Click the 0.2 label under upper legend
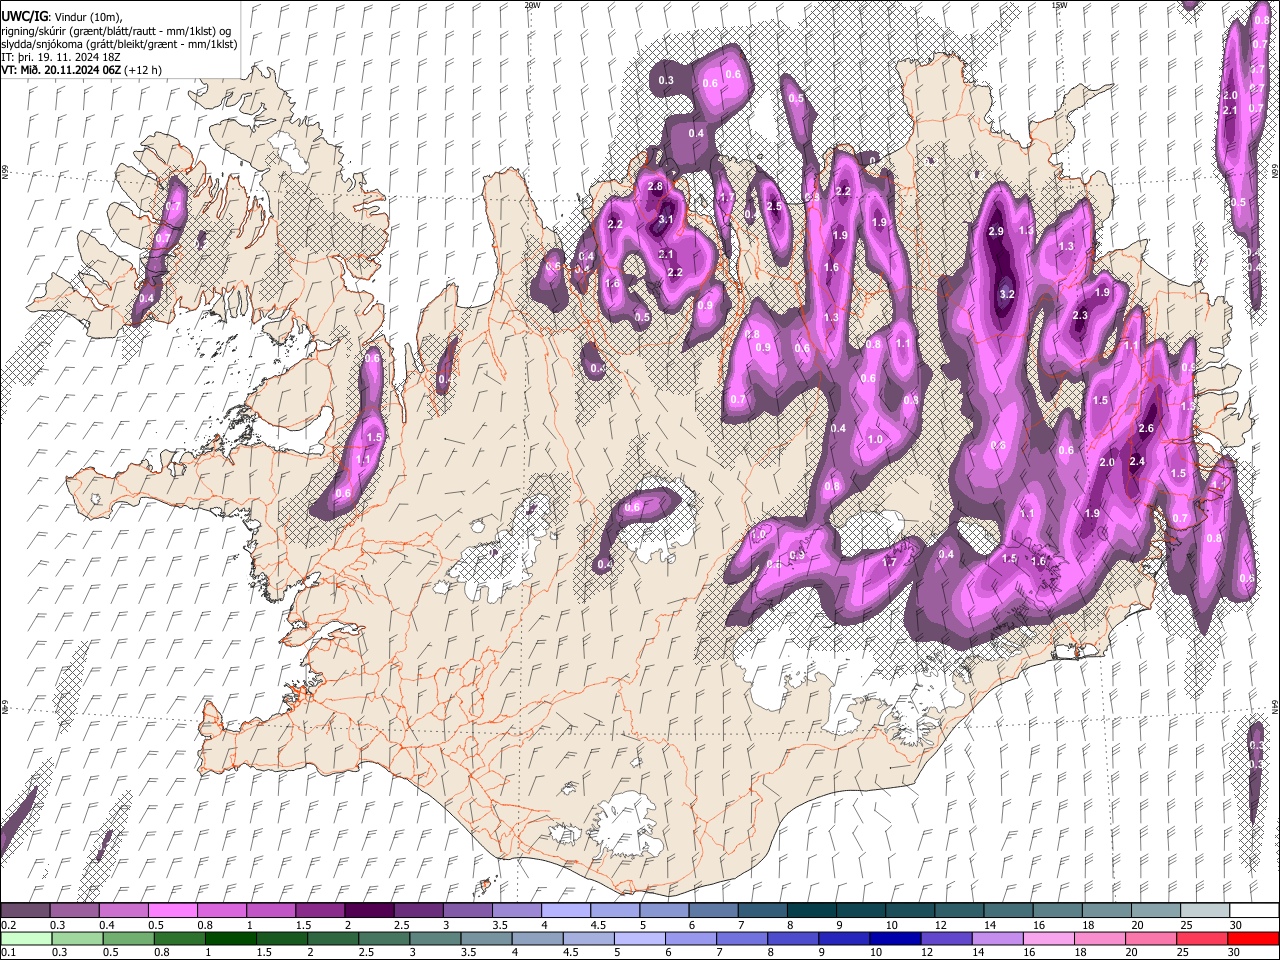Image resolution: width=1280 pixels, height=960 pixels. point(8,925)
